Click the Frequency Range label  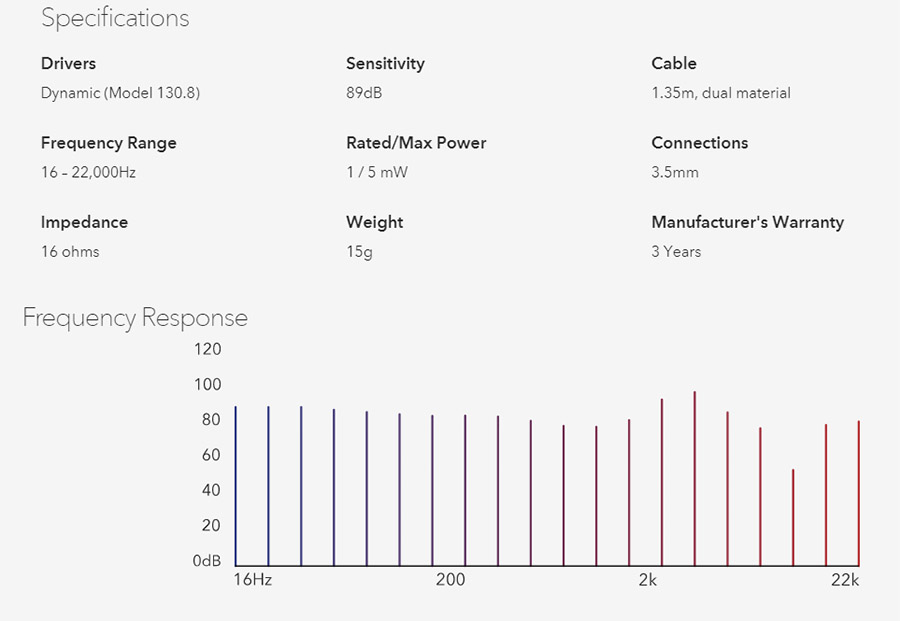pos(109,143)
